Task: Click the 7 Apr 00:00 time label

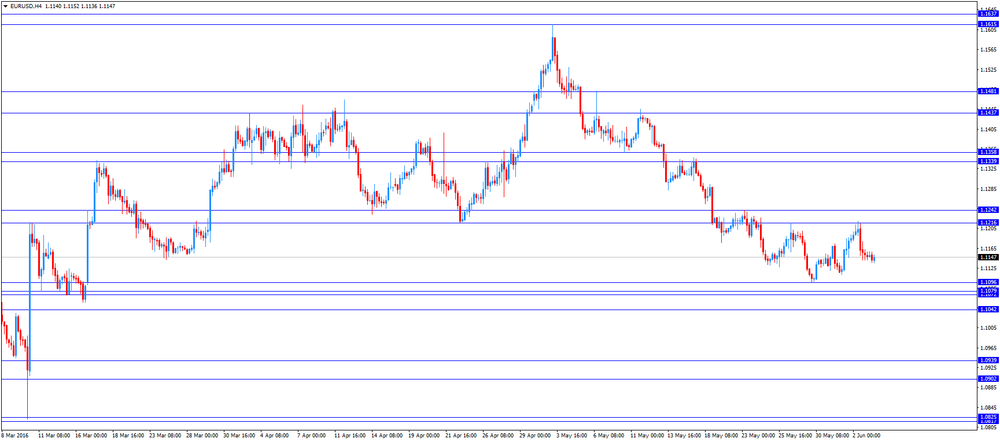Action: click(x=313, y=436)
